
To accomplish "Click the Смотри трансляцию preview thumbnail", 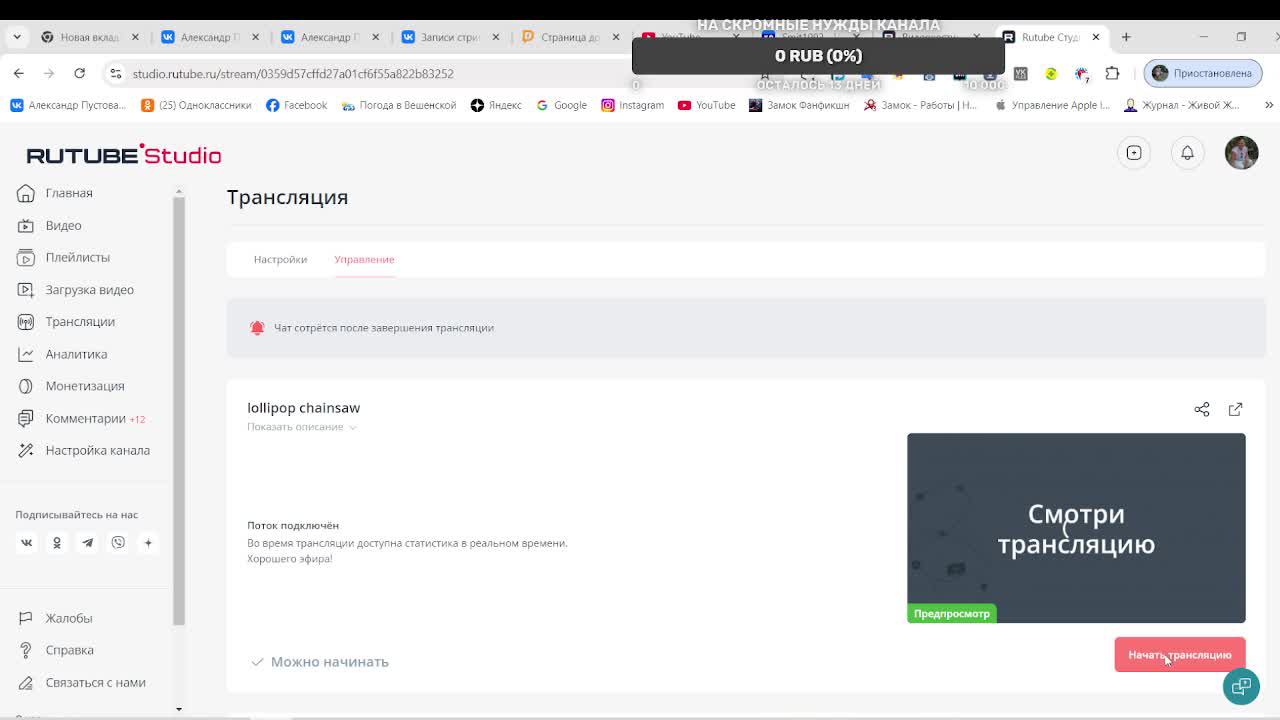I will (x=1076, y=528).
